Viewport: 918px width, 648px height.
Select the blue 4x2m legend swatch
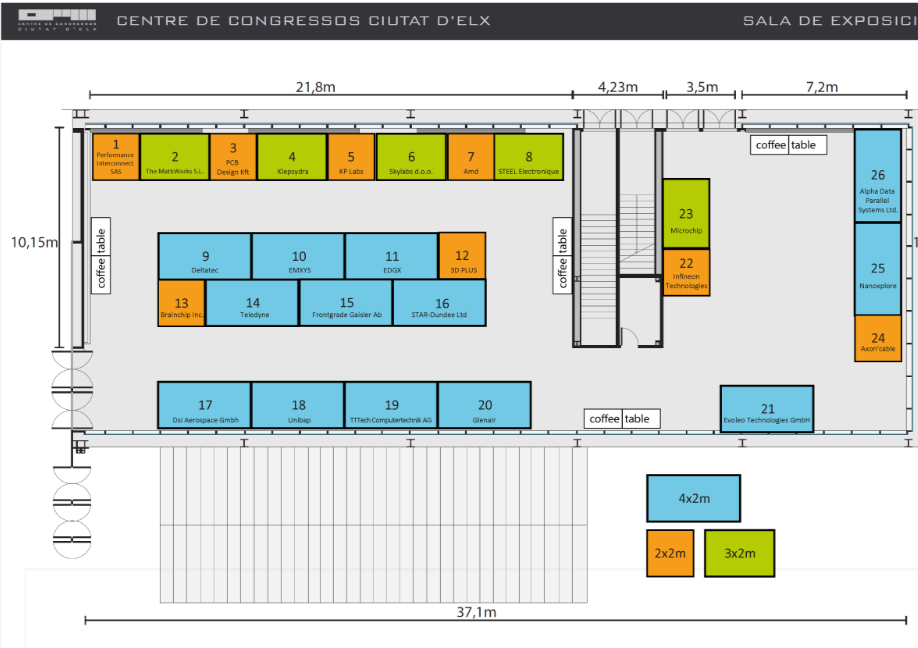693,498
